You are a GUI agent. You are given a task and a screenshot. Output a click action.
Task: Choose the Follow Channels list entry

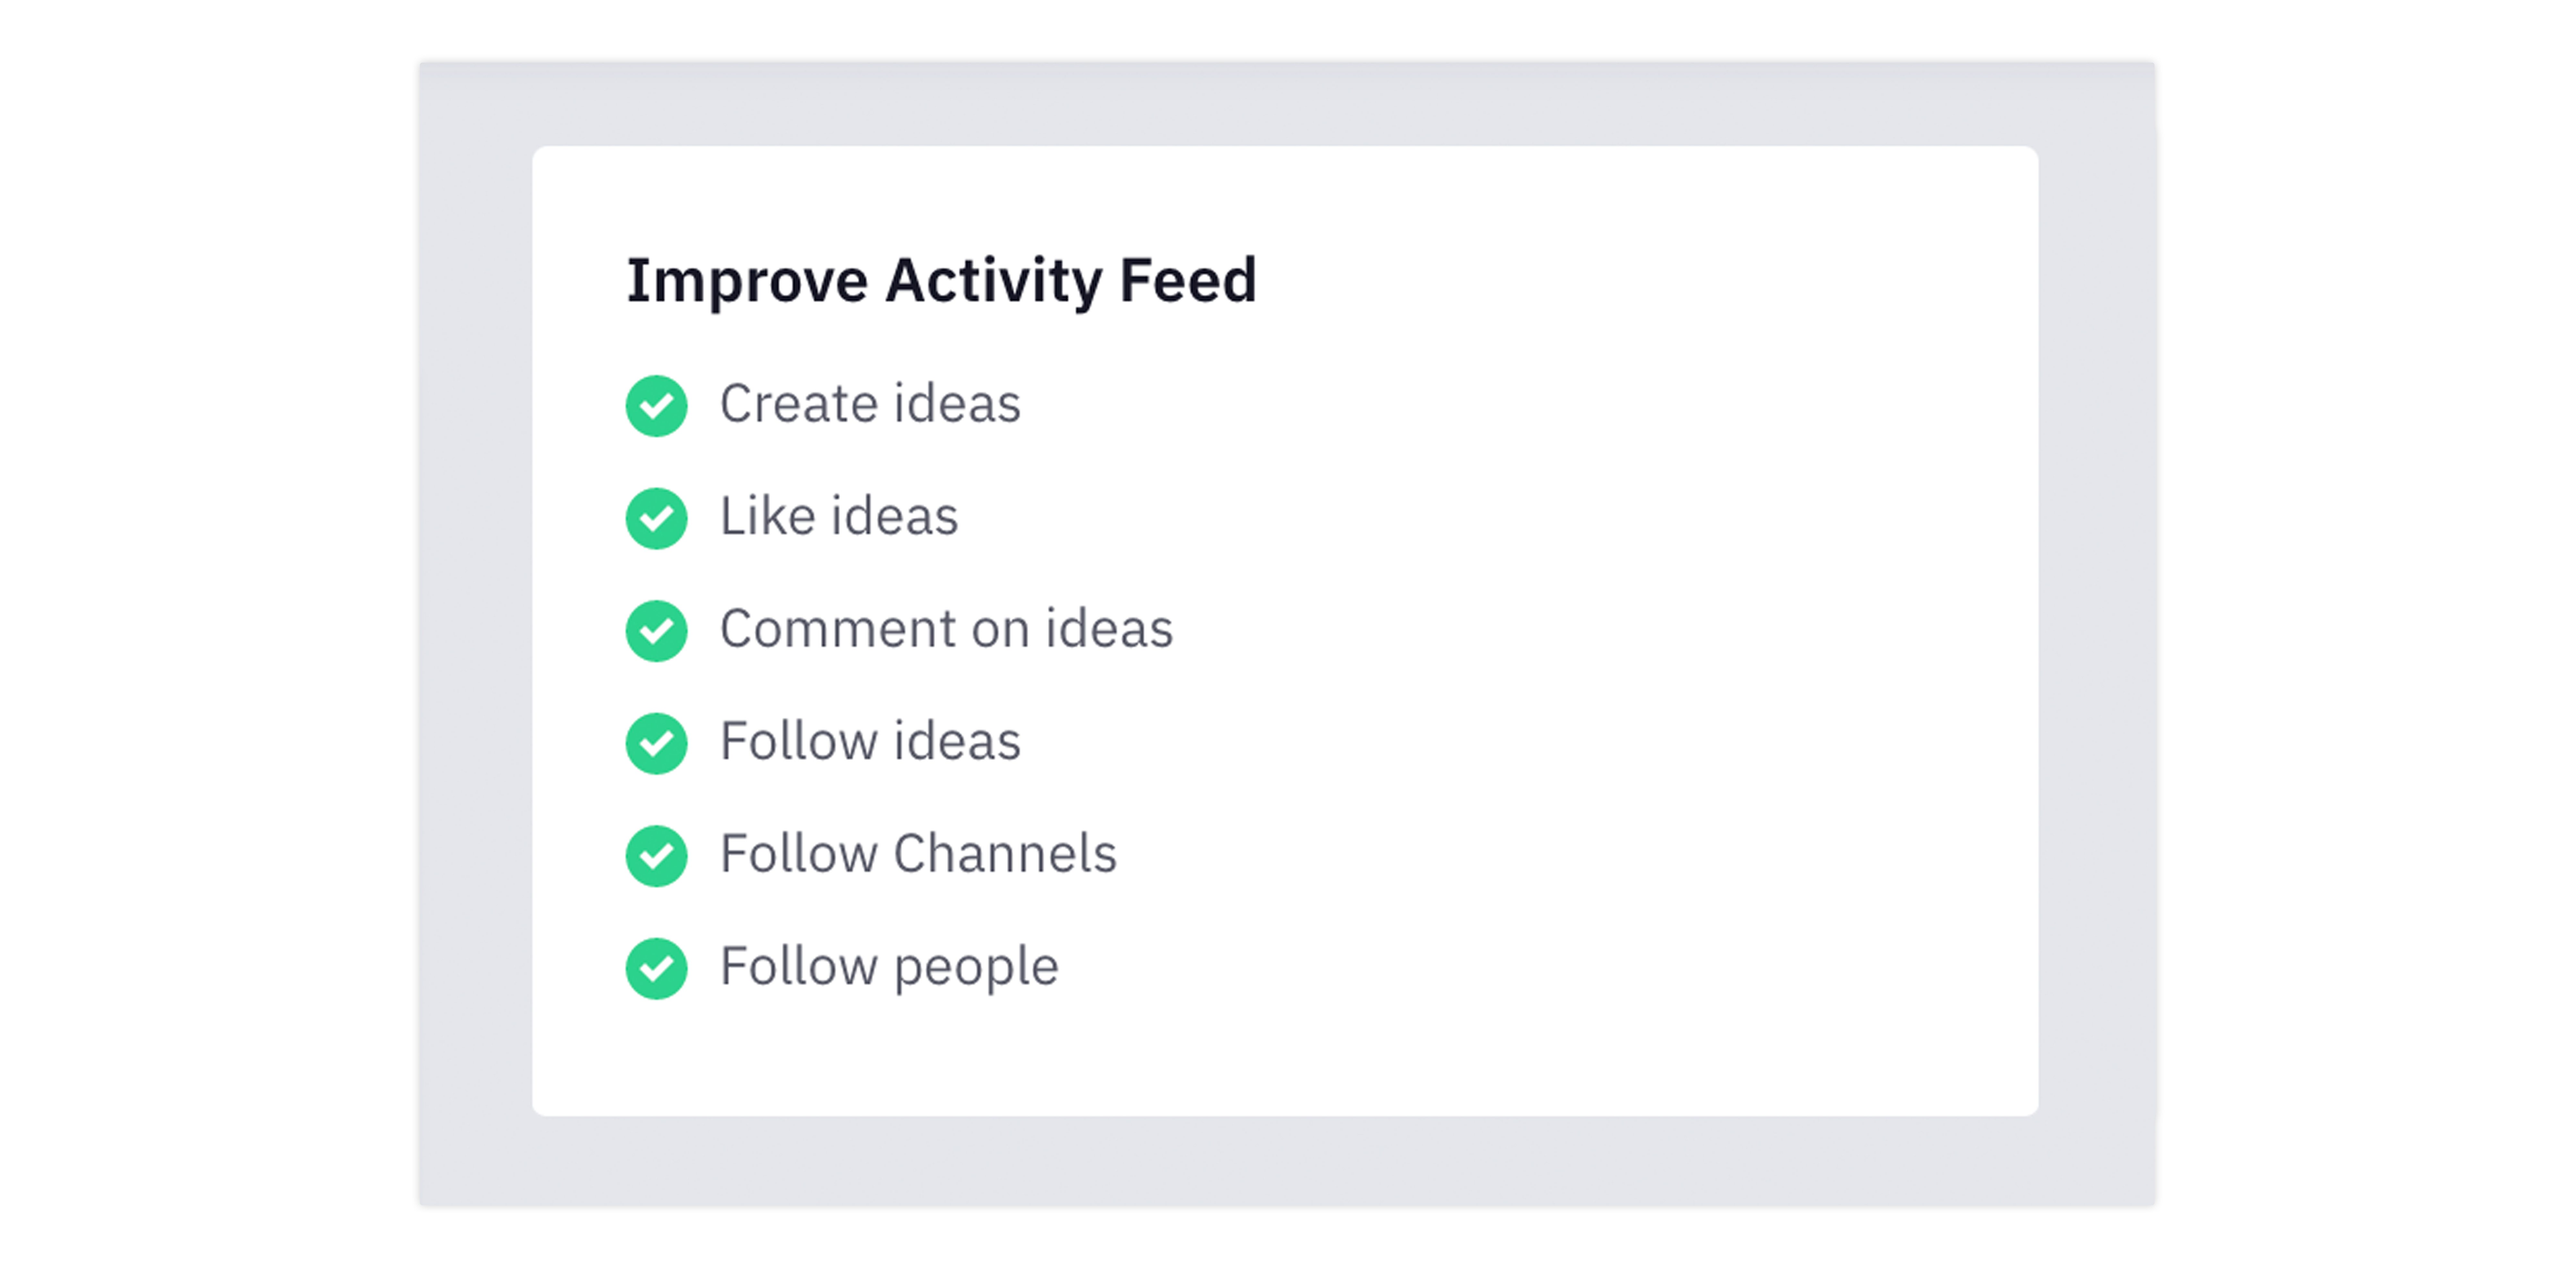[918, 854]
